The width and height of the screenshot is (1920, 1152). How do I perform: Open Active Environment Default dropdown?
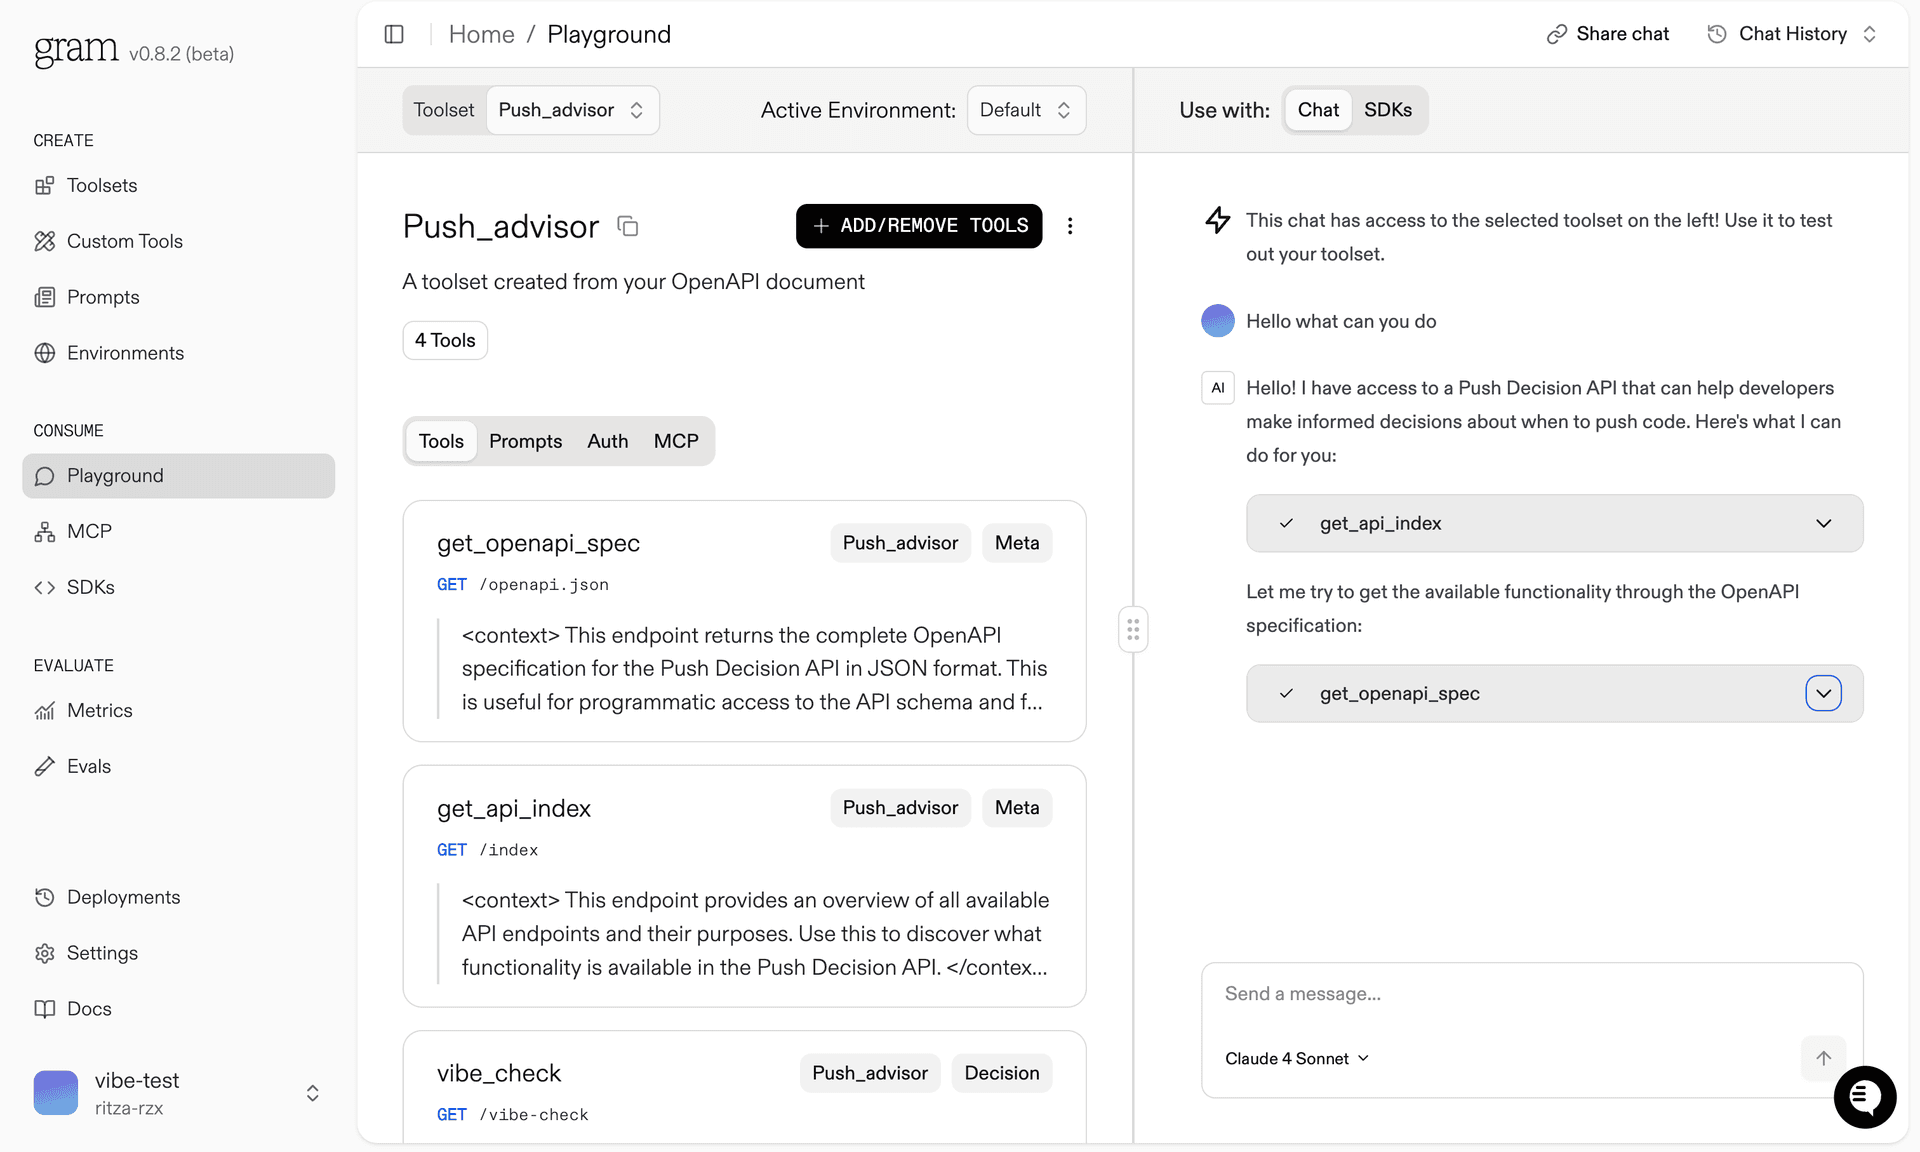[1025, 110]
